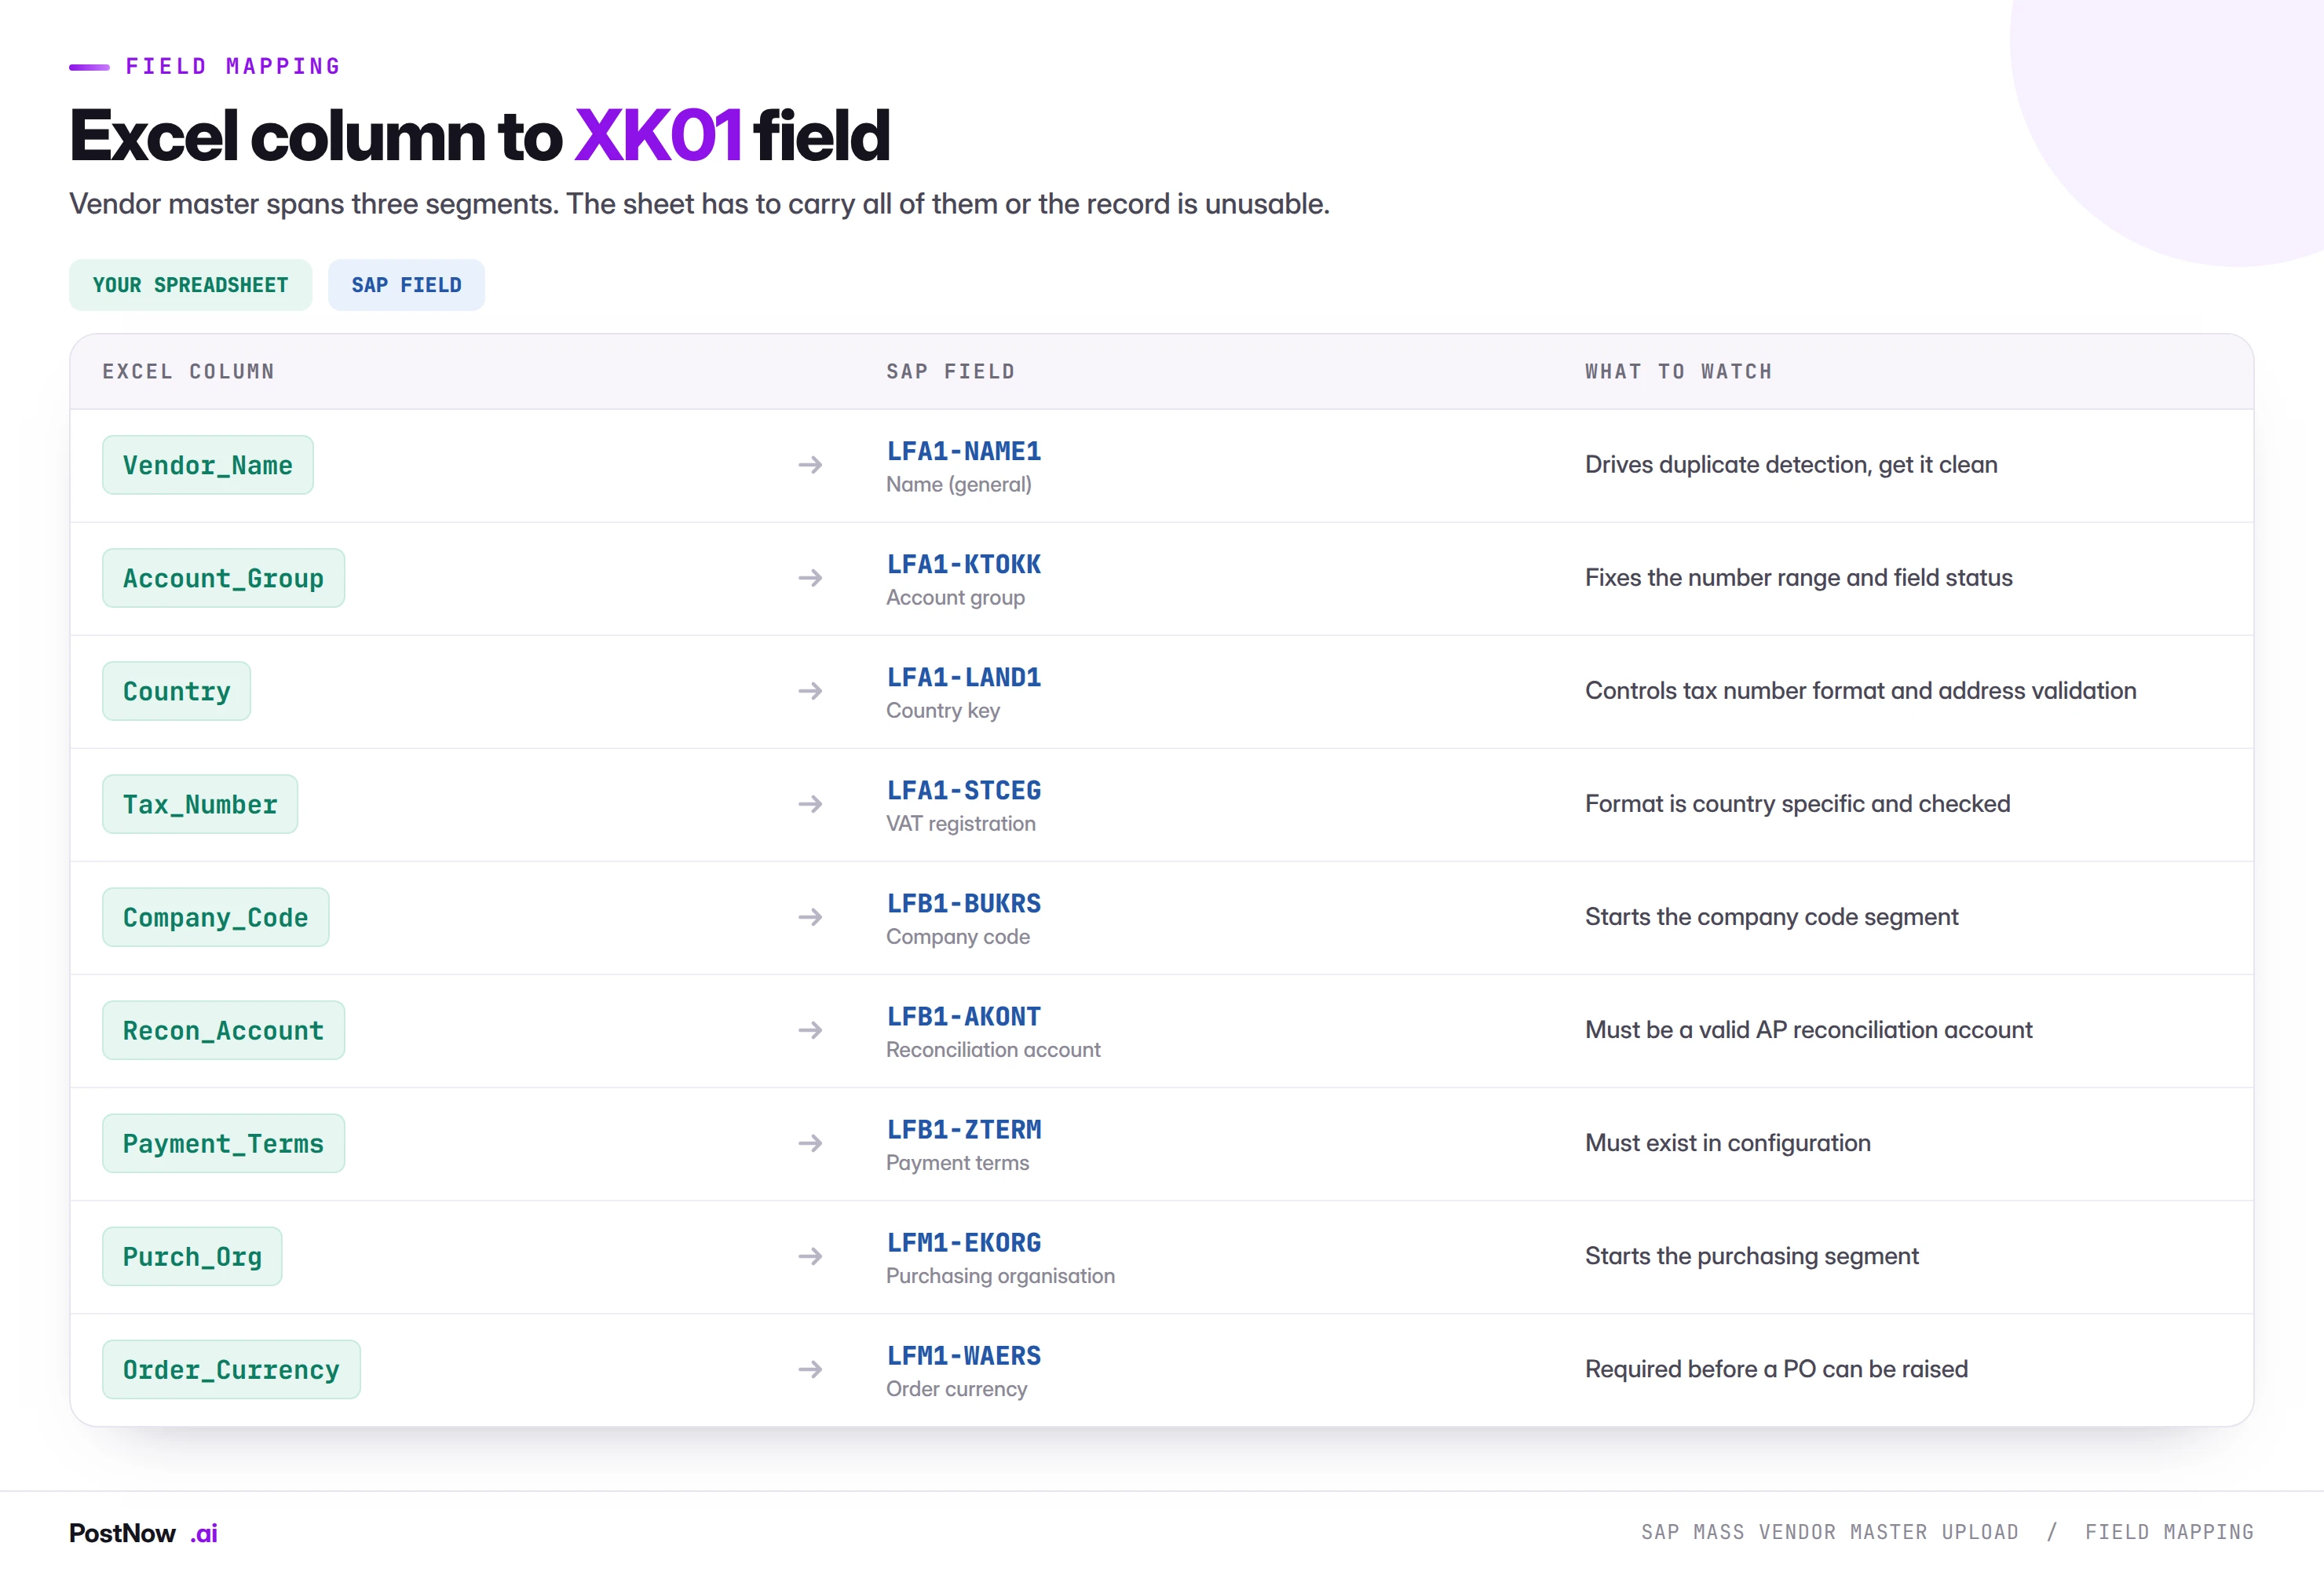This screenshot has width=2324, height=1583.
Task: Click the arrow icon next to Country
Action: click(x=810, y=691)
